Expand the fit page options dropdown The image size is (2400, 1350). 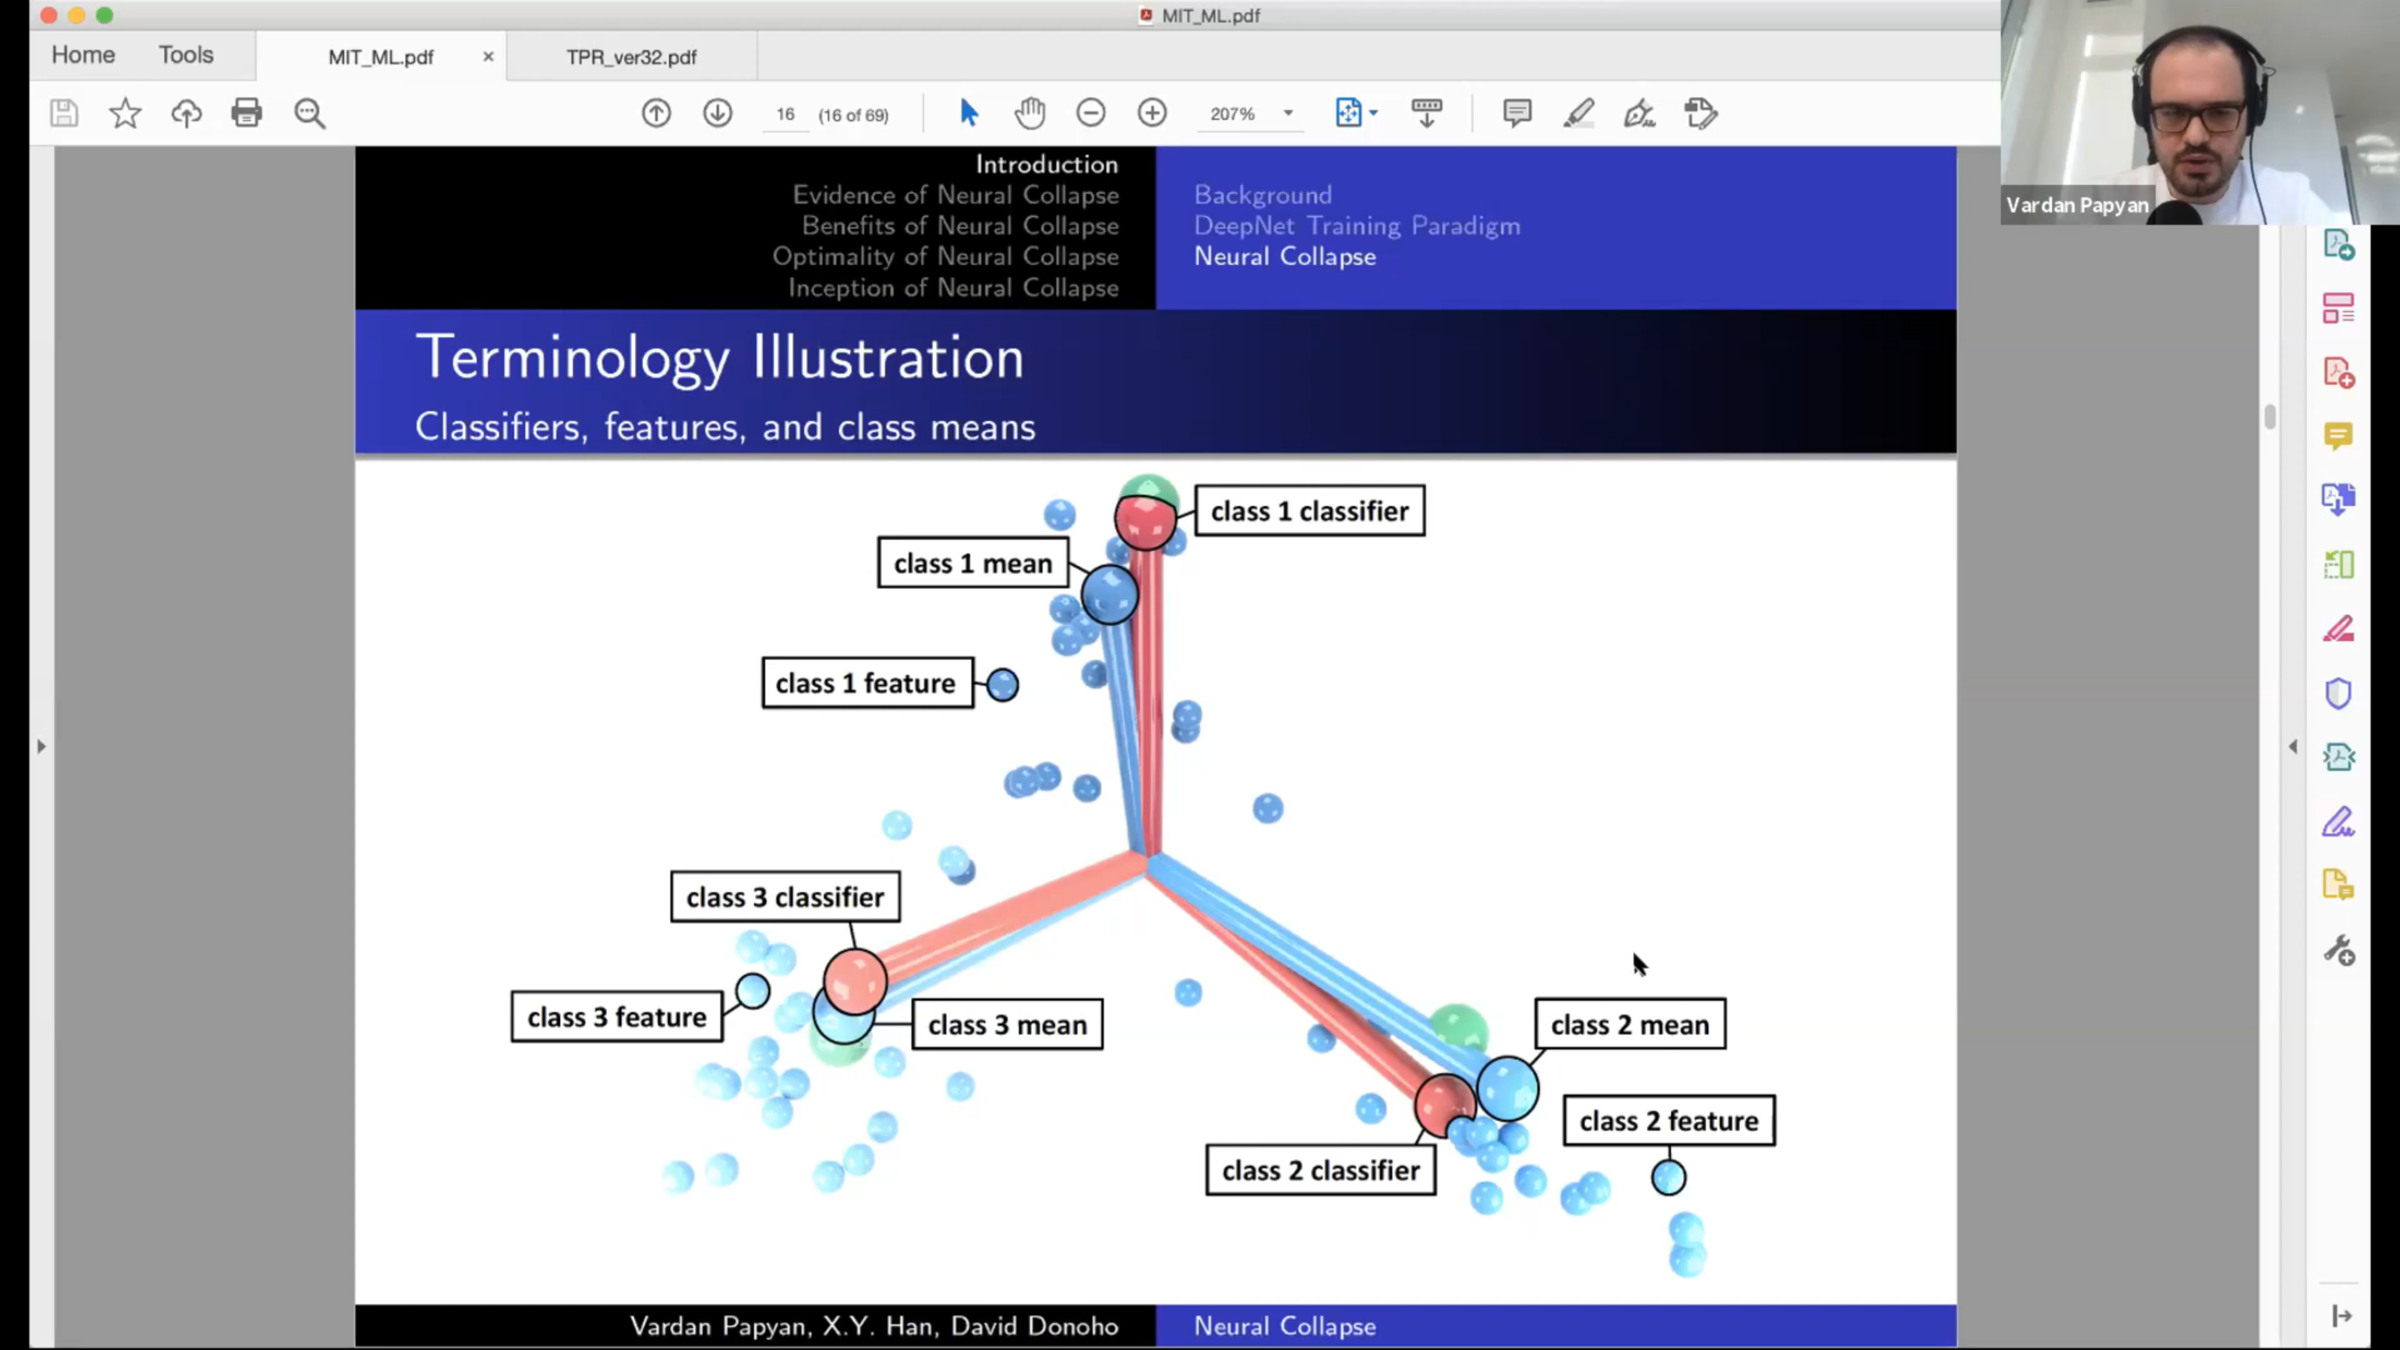point(1374,113)
